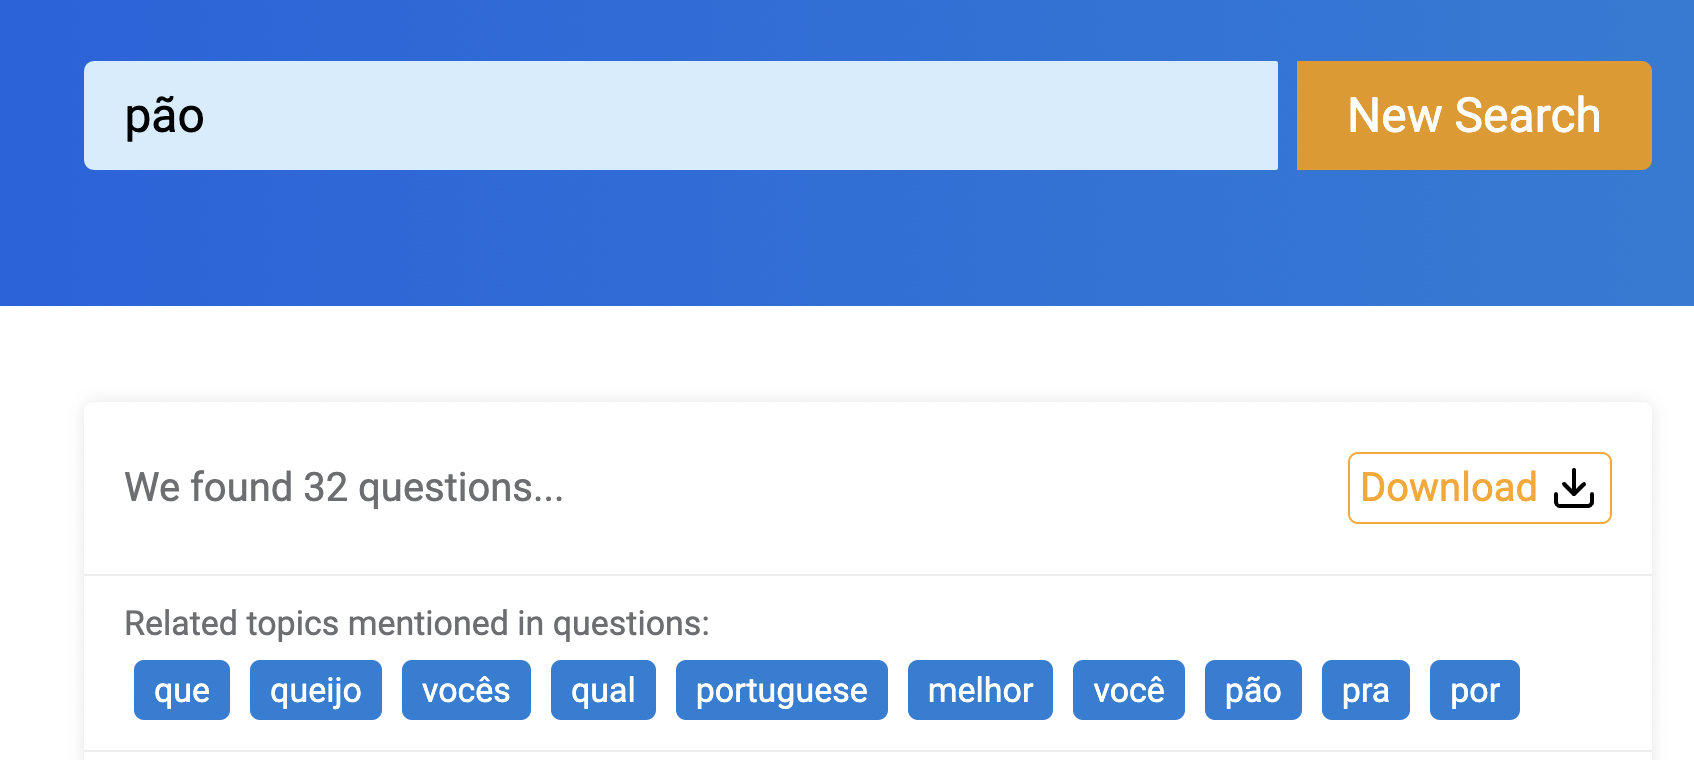Click the 'We found 32 questions' heading

(x=342, y=488)
